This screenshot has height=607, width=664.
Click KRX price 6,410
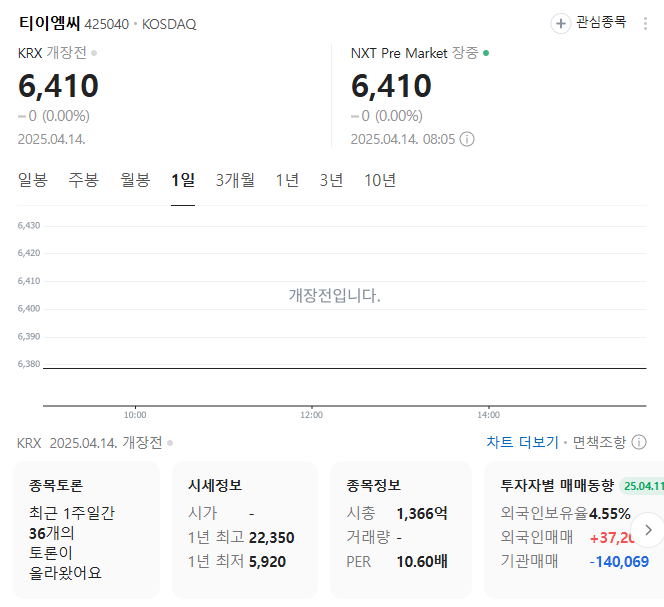coord(58,86)
